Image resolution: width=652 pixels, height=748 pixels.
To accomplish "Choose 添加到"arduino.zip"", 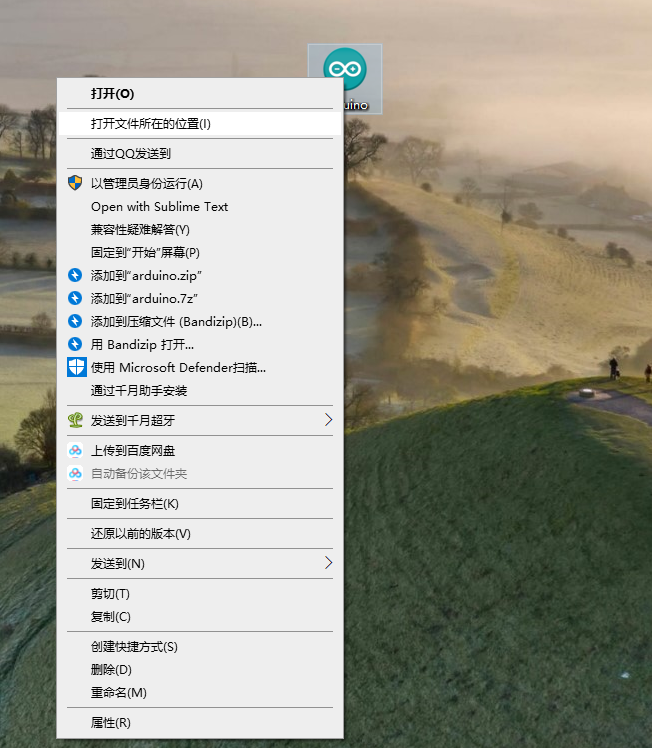I will (x=200, y=275).
